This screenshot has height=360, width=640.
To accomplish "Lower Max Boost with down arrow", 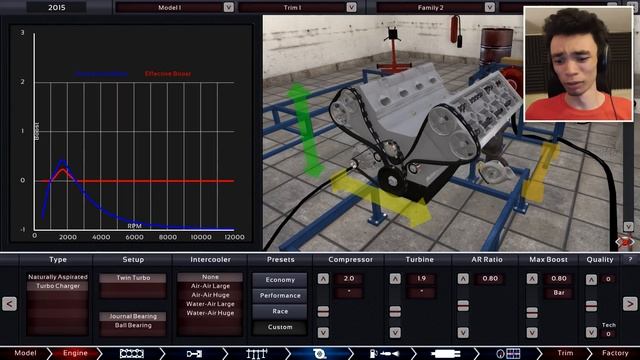I will 532,333.
